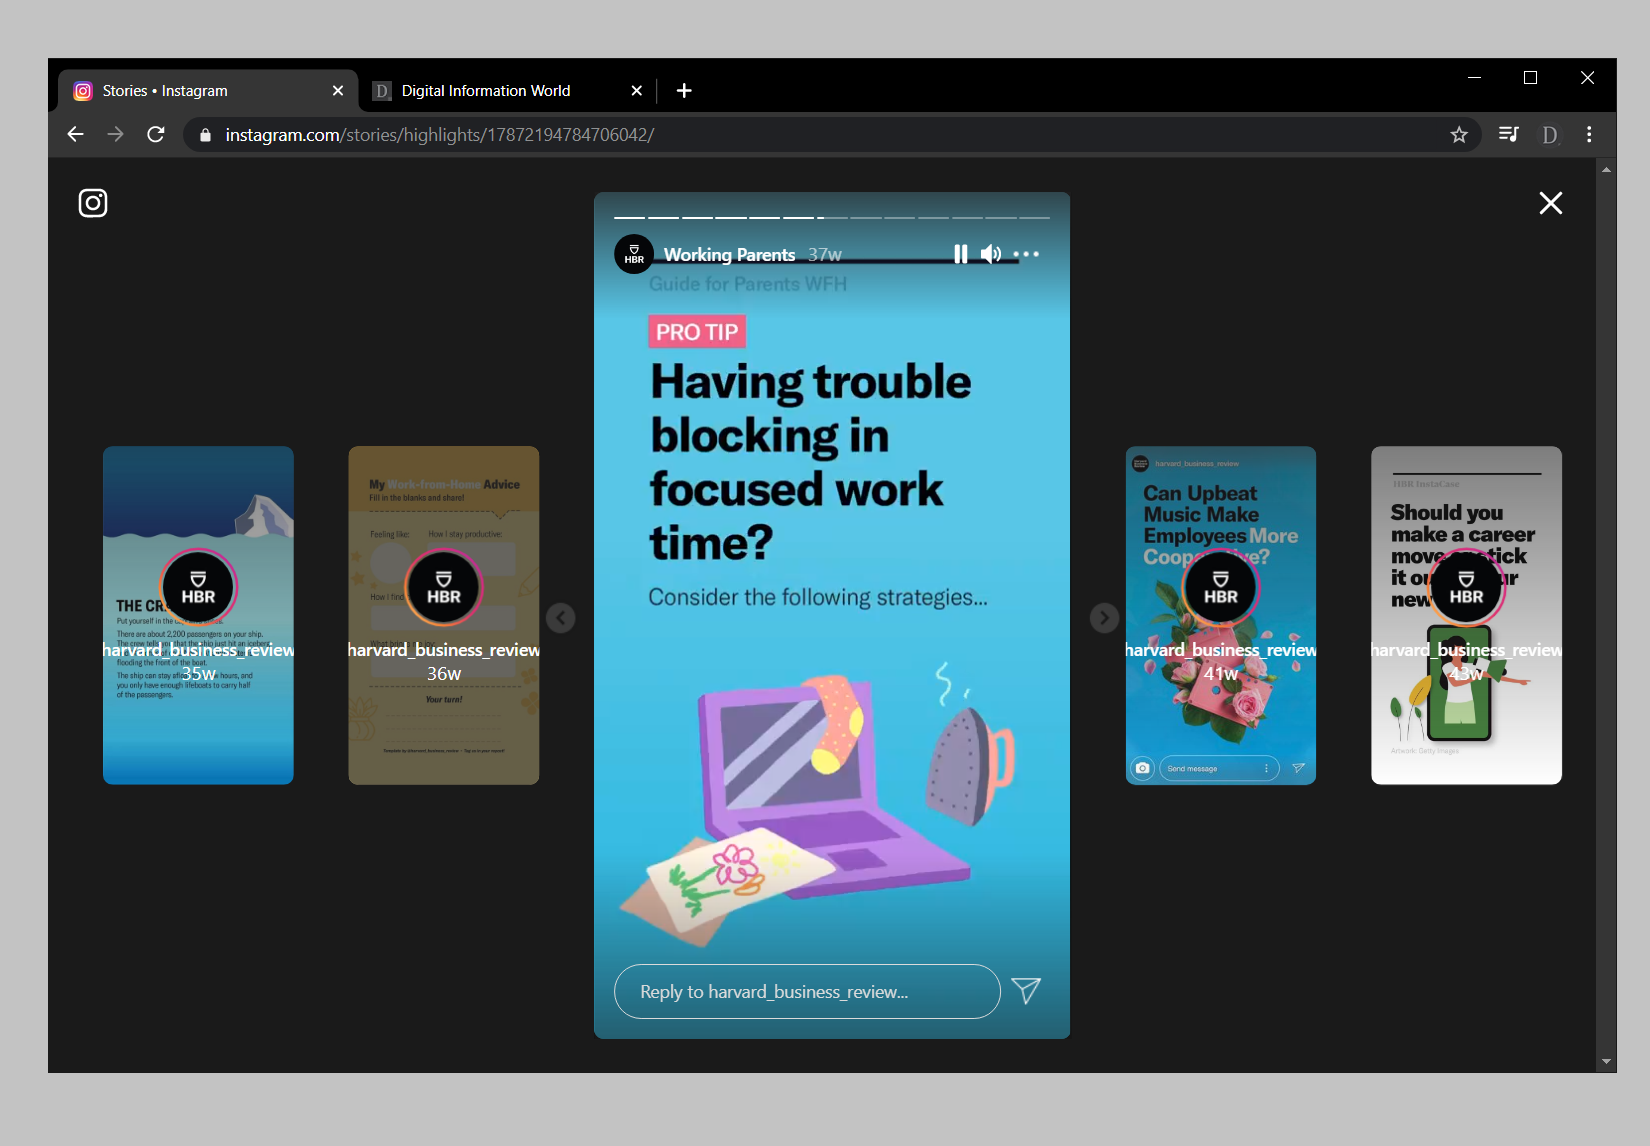Open Chrome's media controls icon
The image size is (1650, 1146).
coord(1509,133)
